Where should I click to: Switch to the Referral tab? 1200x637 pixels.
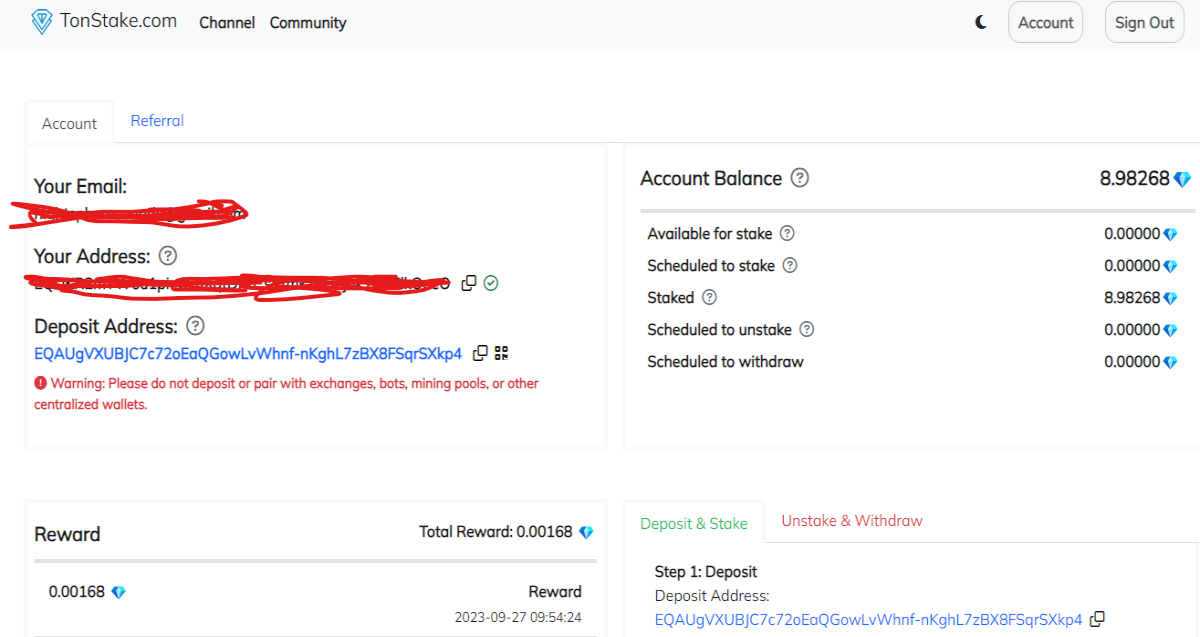157,121
